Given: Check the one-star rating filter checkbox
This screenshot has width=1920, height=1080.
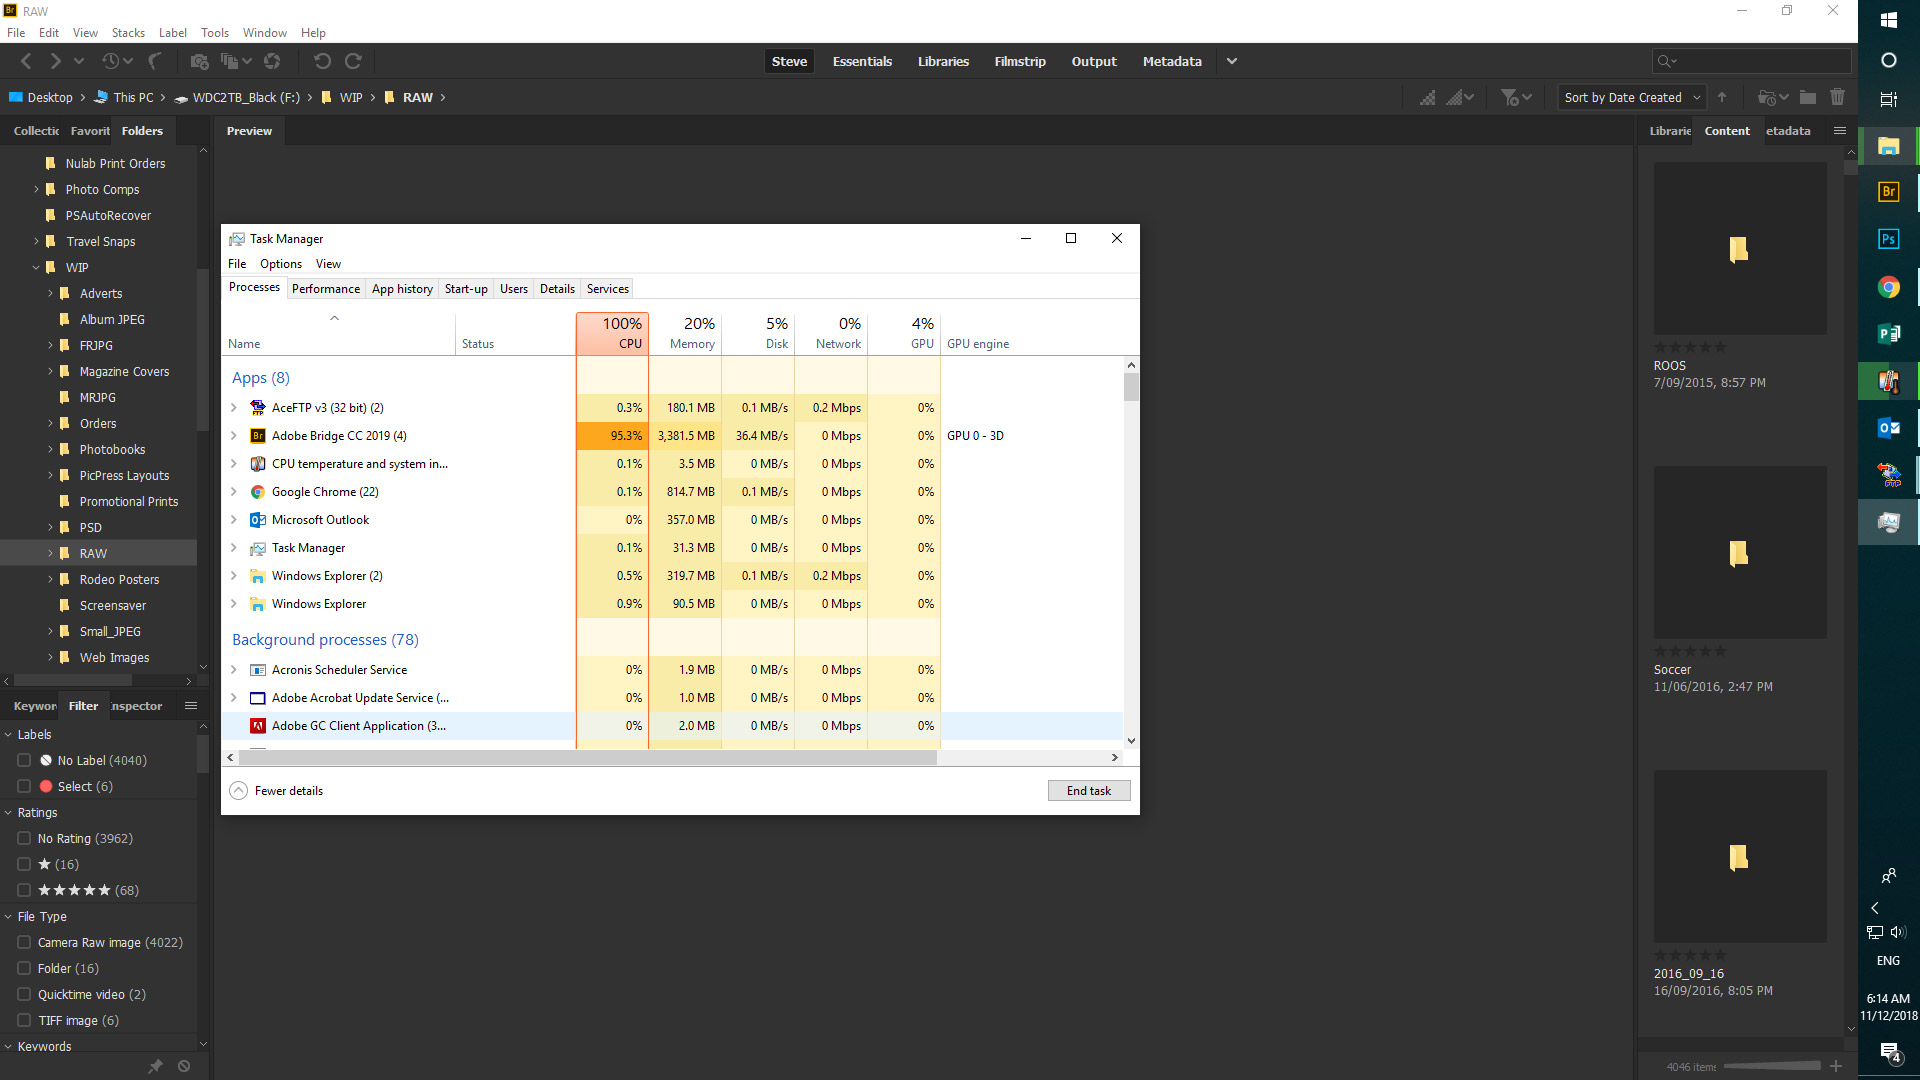Looking at the screenshot, I should 24,864.
